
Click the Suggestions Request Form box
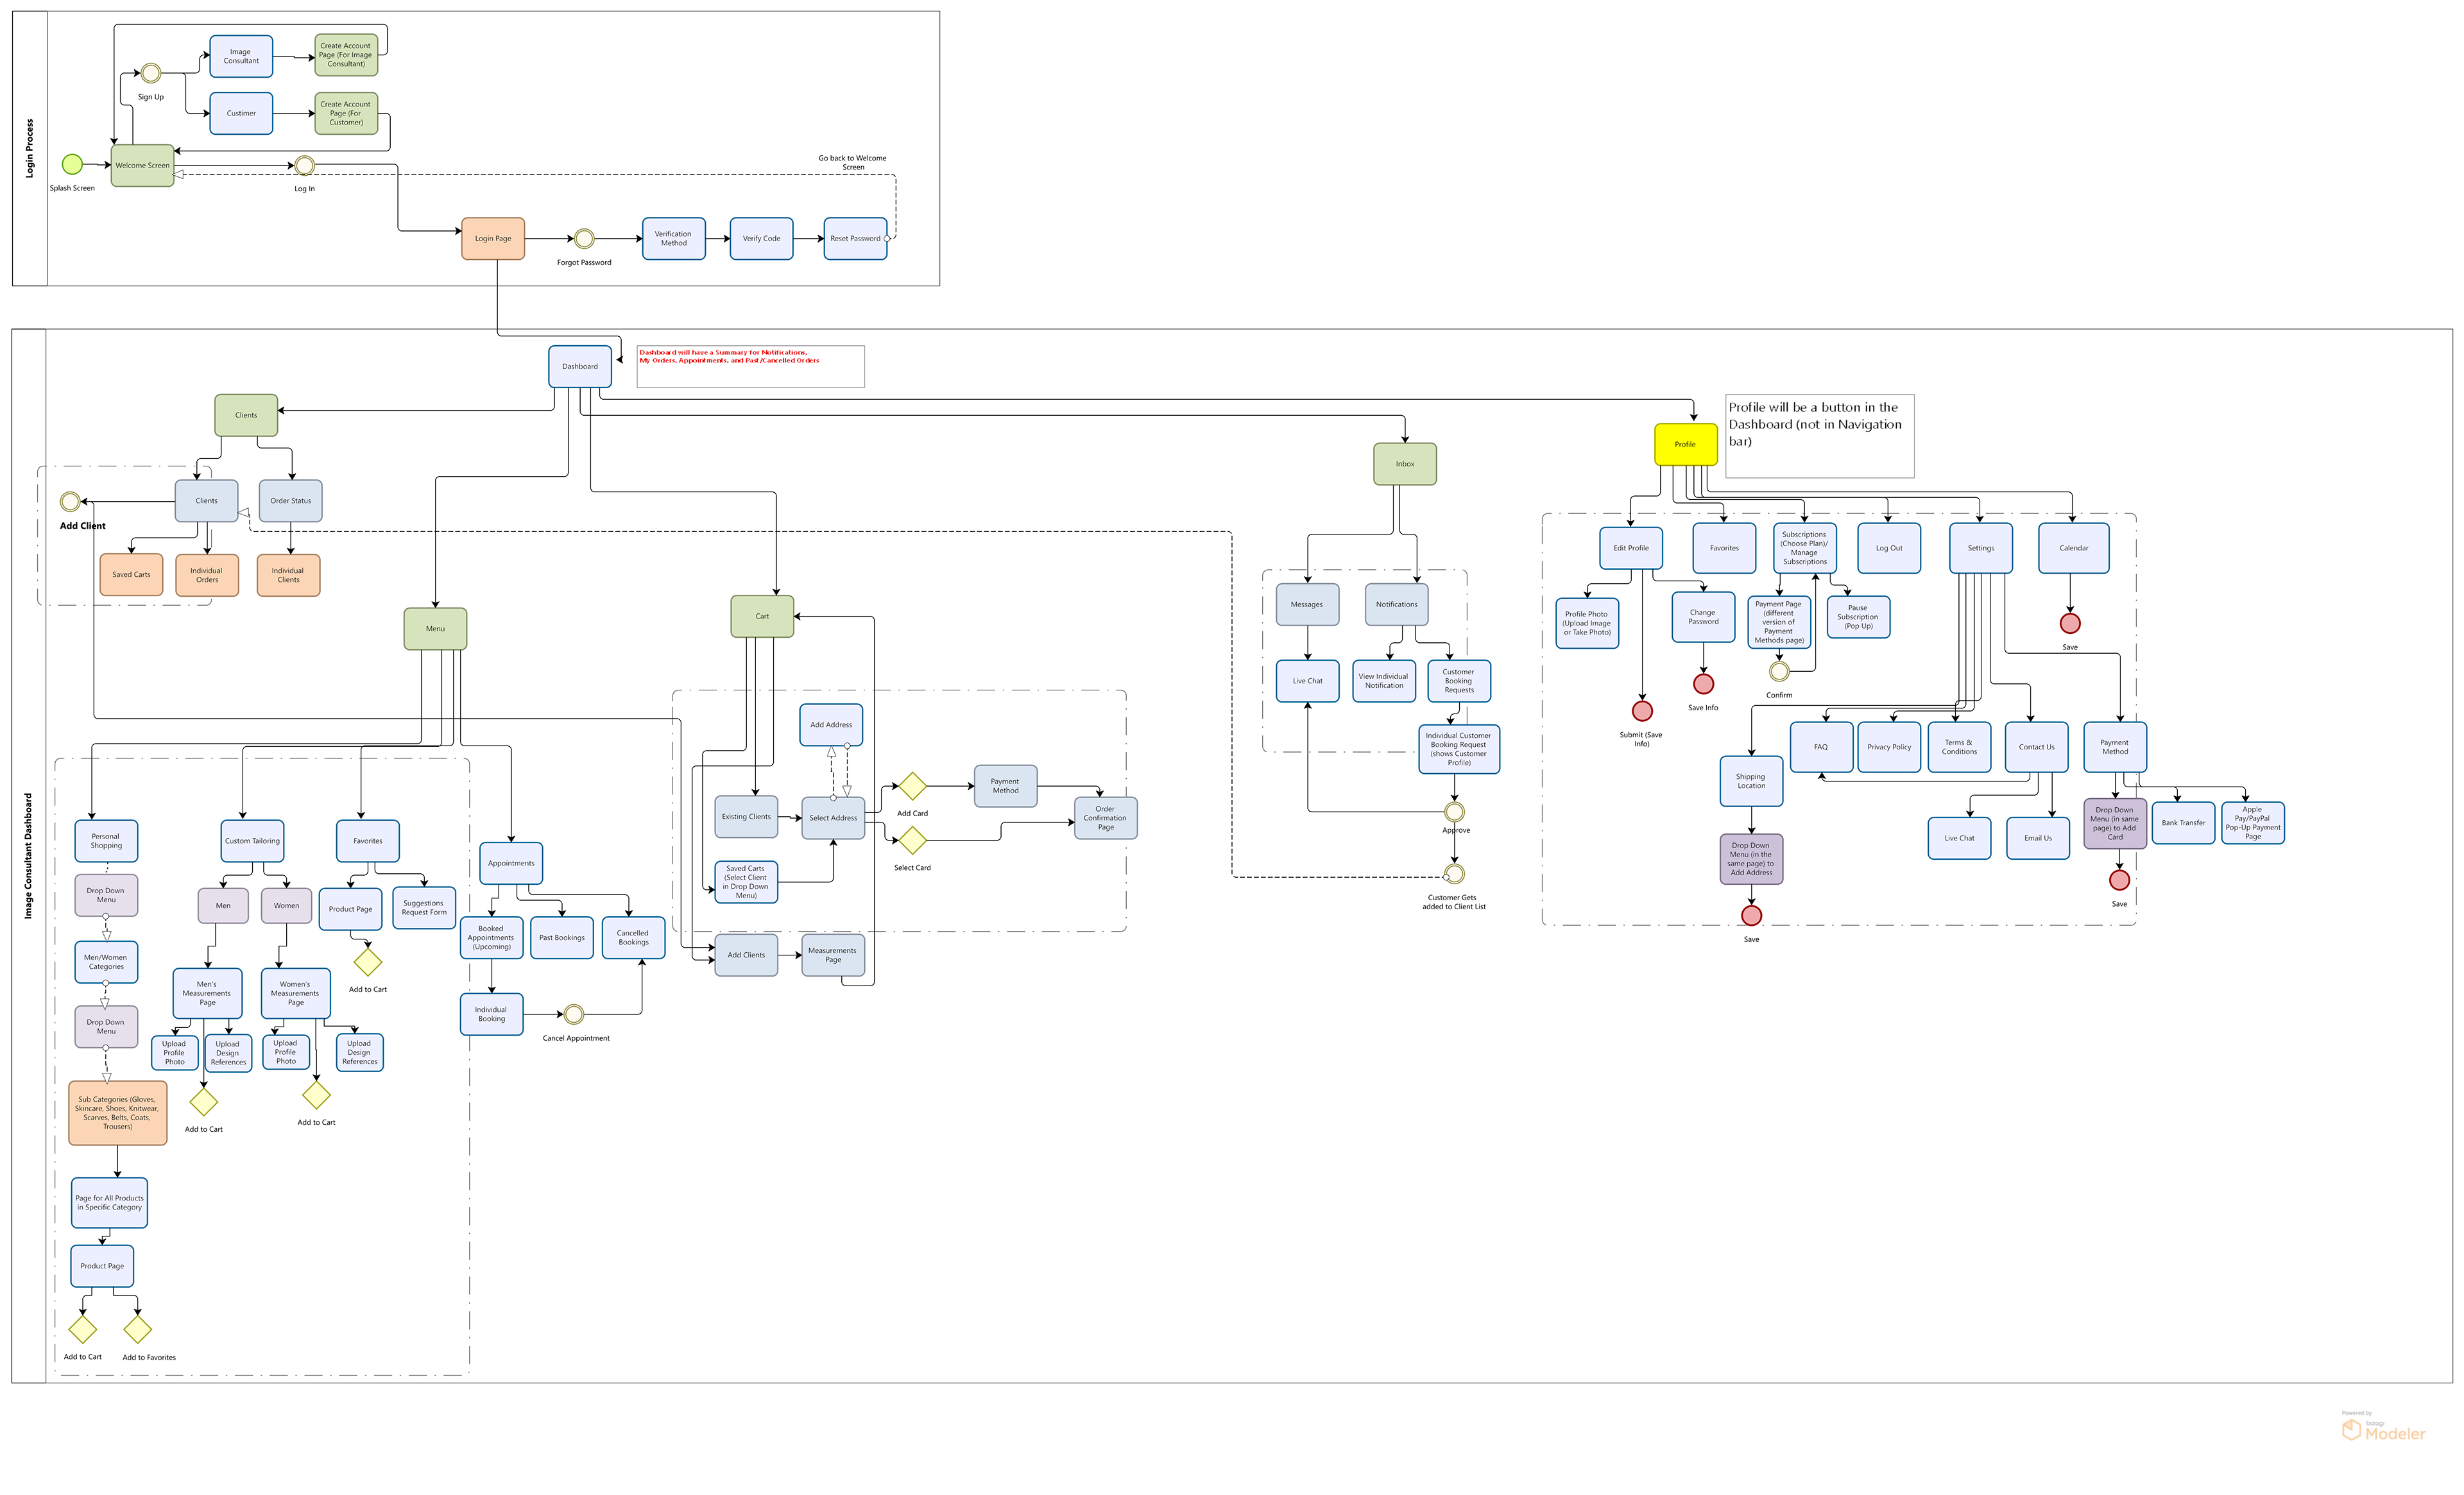tap(425, 908)
